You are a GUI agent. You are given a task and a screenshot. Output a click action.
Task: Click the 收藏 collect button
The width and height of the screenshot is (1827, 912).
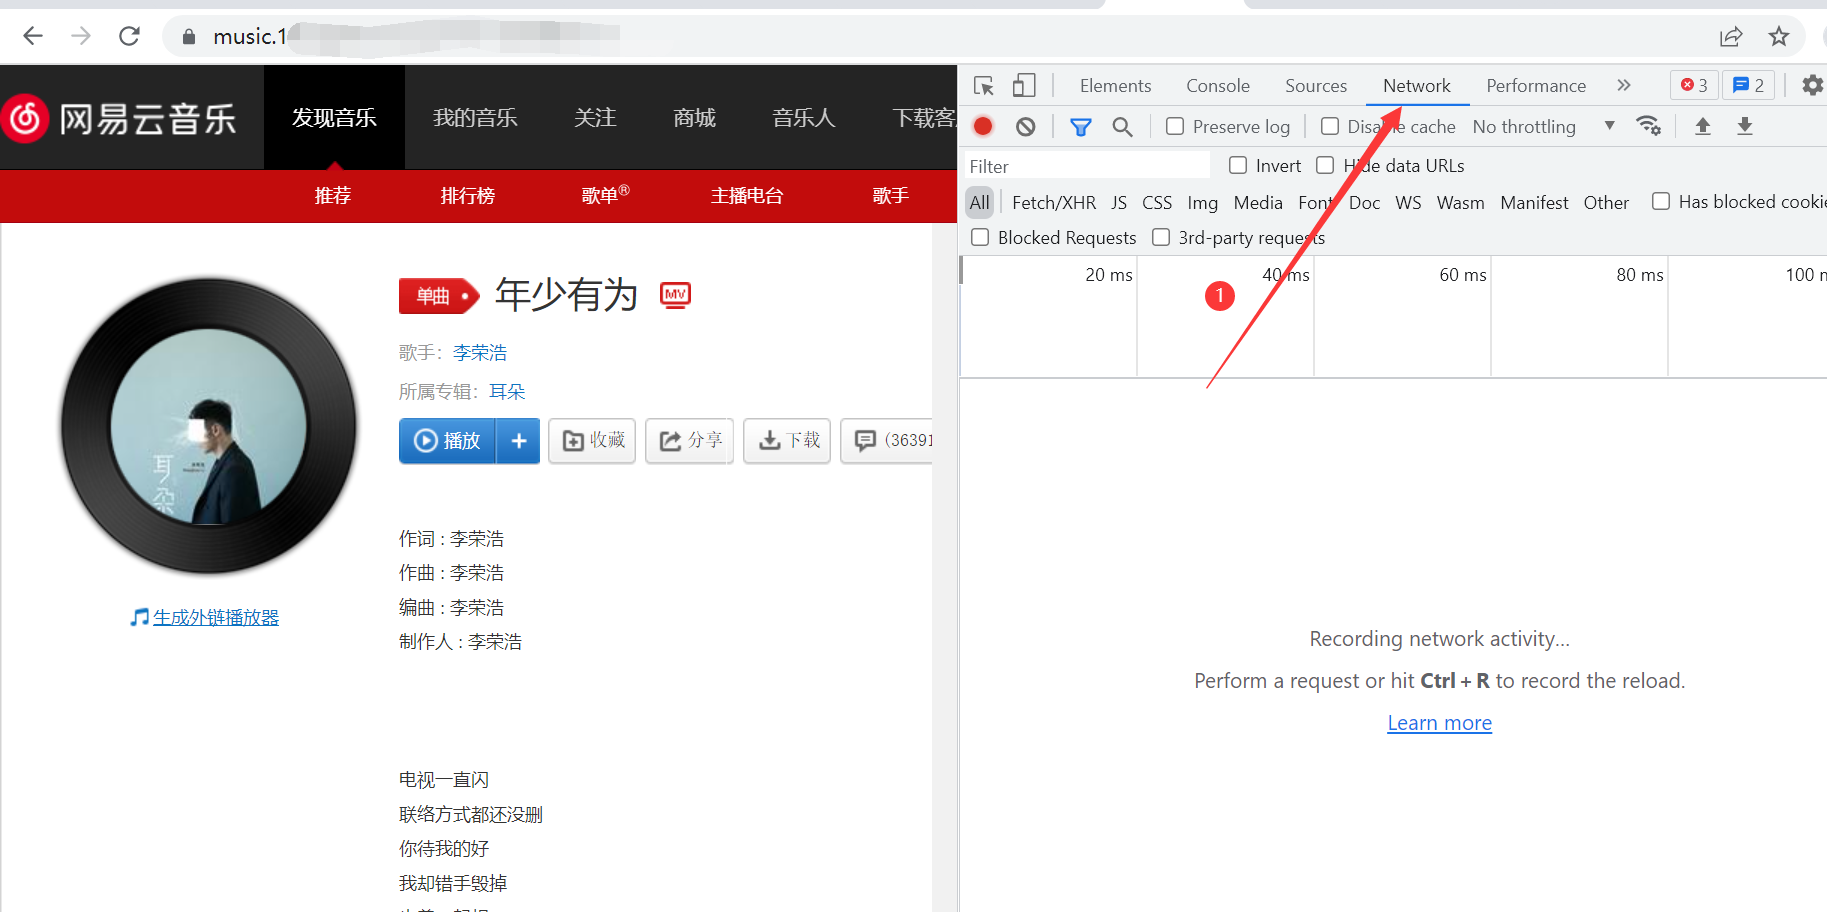click(x=592, y=441)
